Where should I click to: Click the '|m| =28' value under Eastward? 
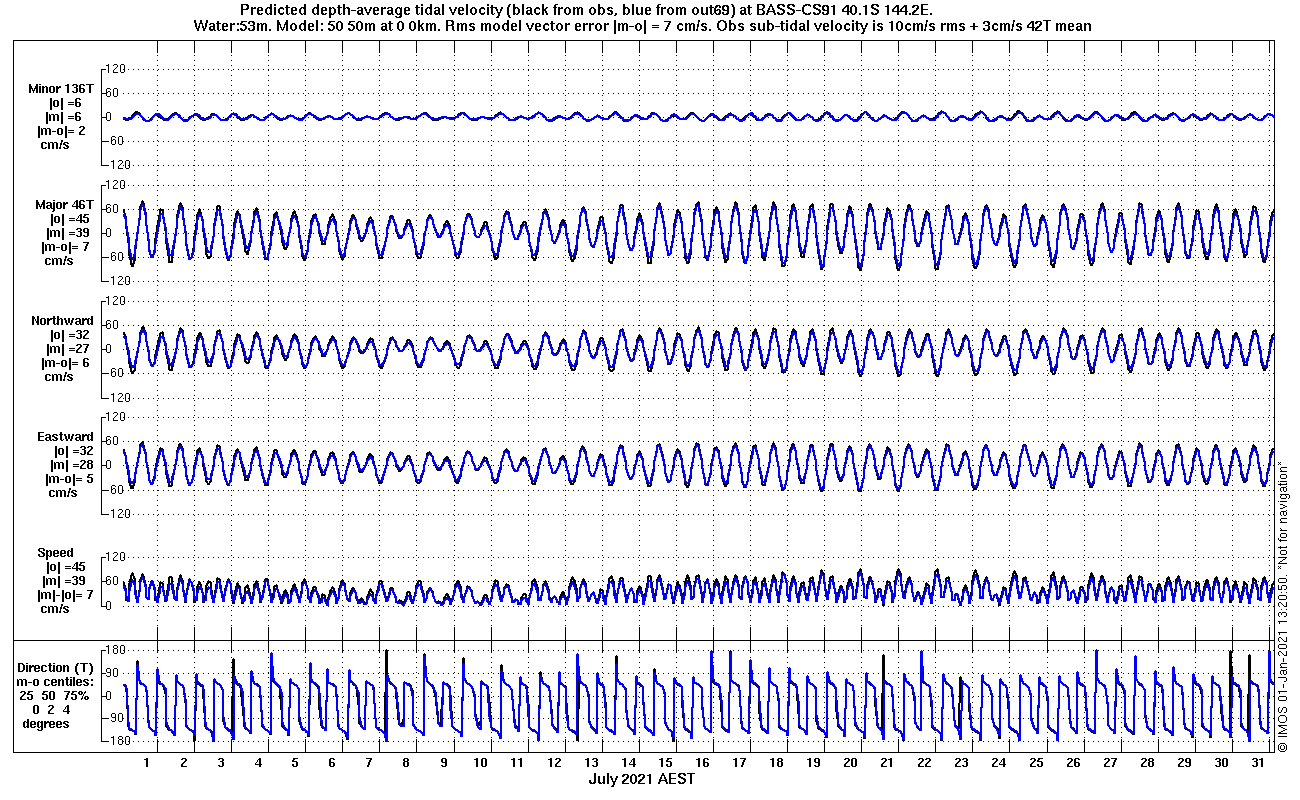click(x=67, y=465)
